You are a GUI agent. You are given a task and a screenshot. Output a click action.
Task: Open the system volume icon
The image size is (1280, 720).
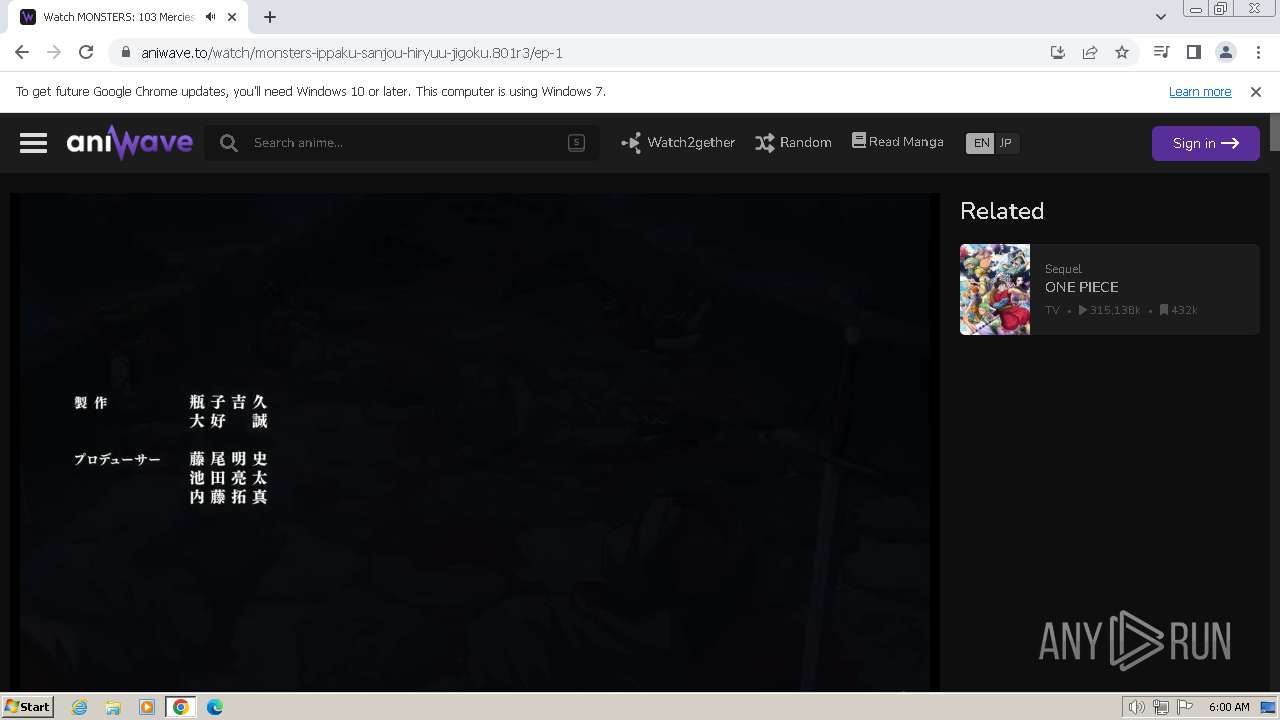(x=1137, y=707)
